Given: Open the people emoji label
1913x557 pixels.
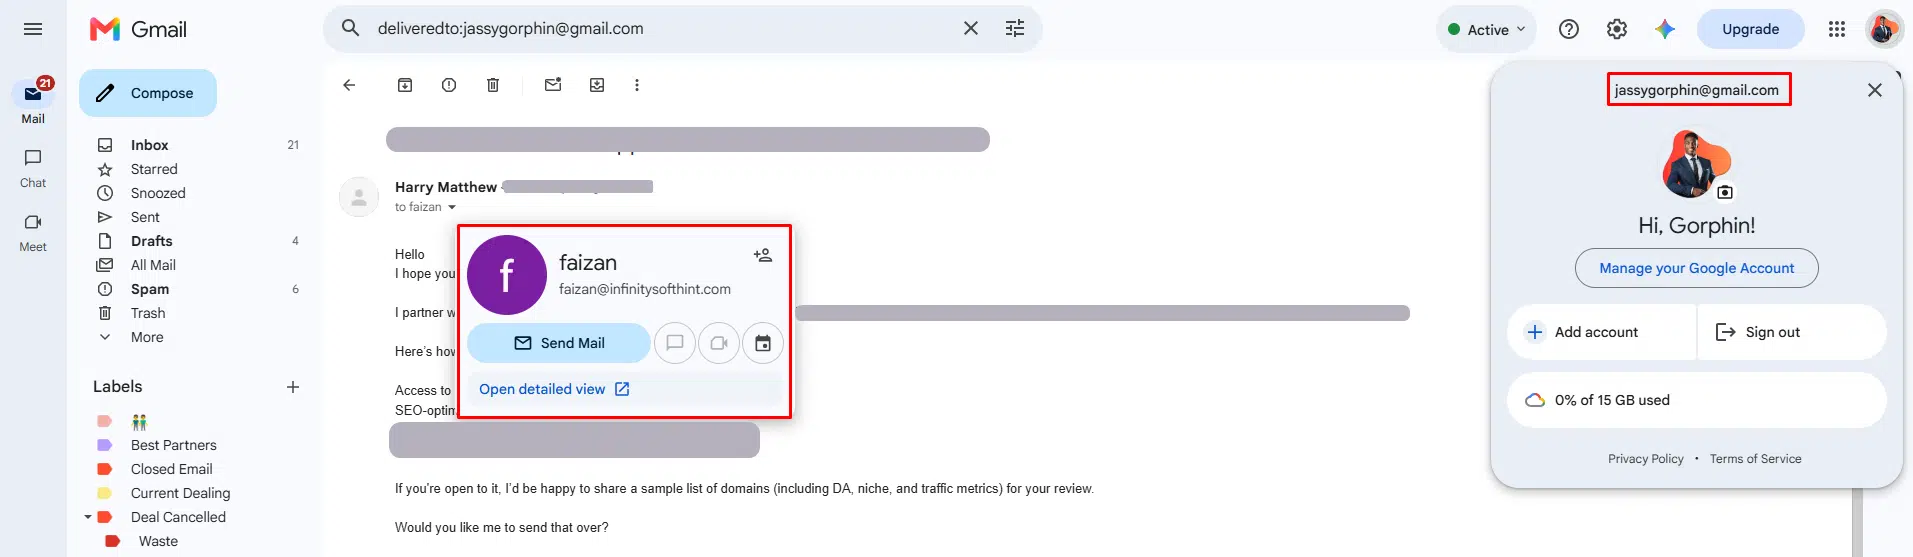Looking at the screenshot, I should coord(140,421).
